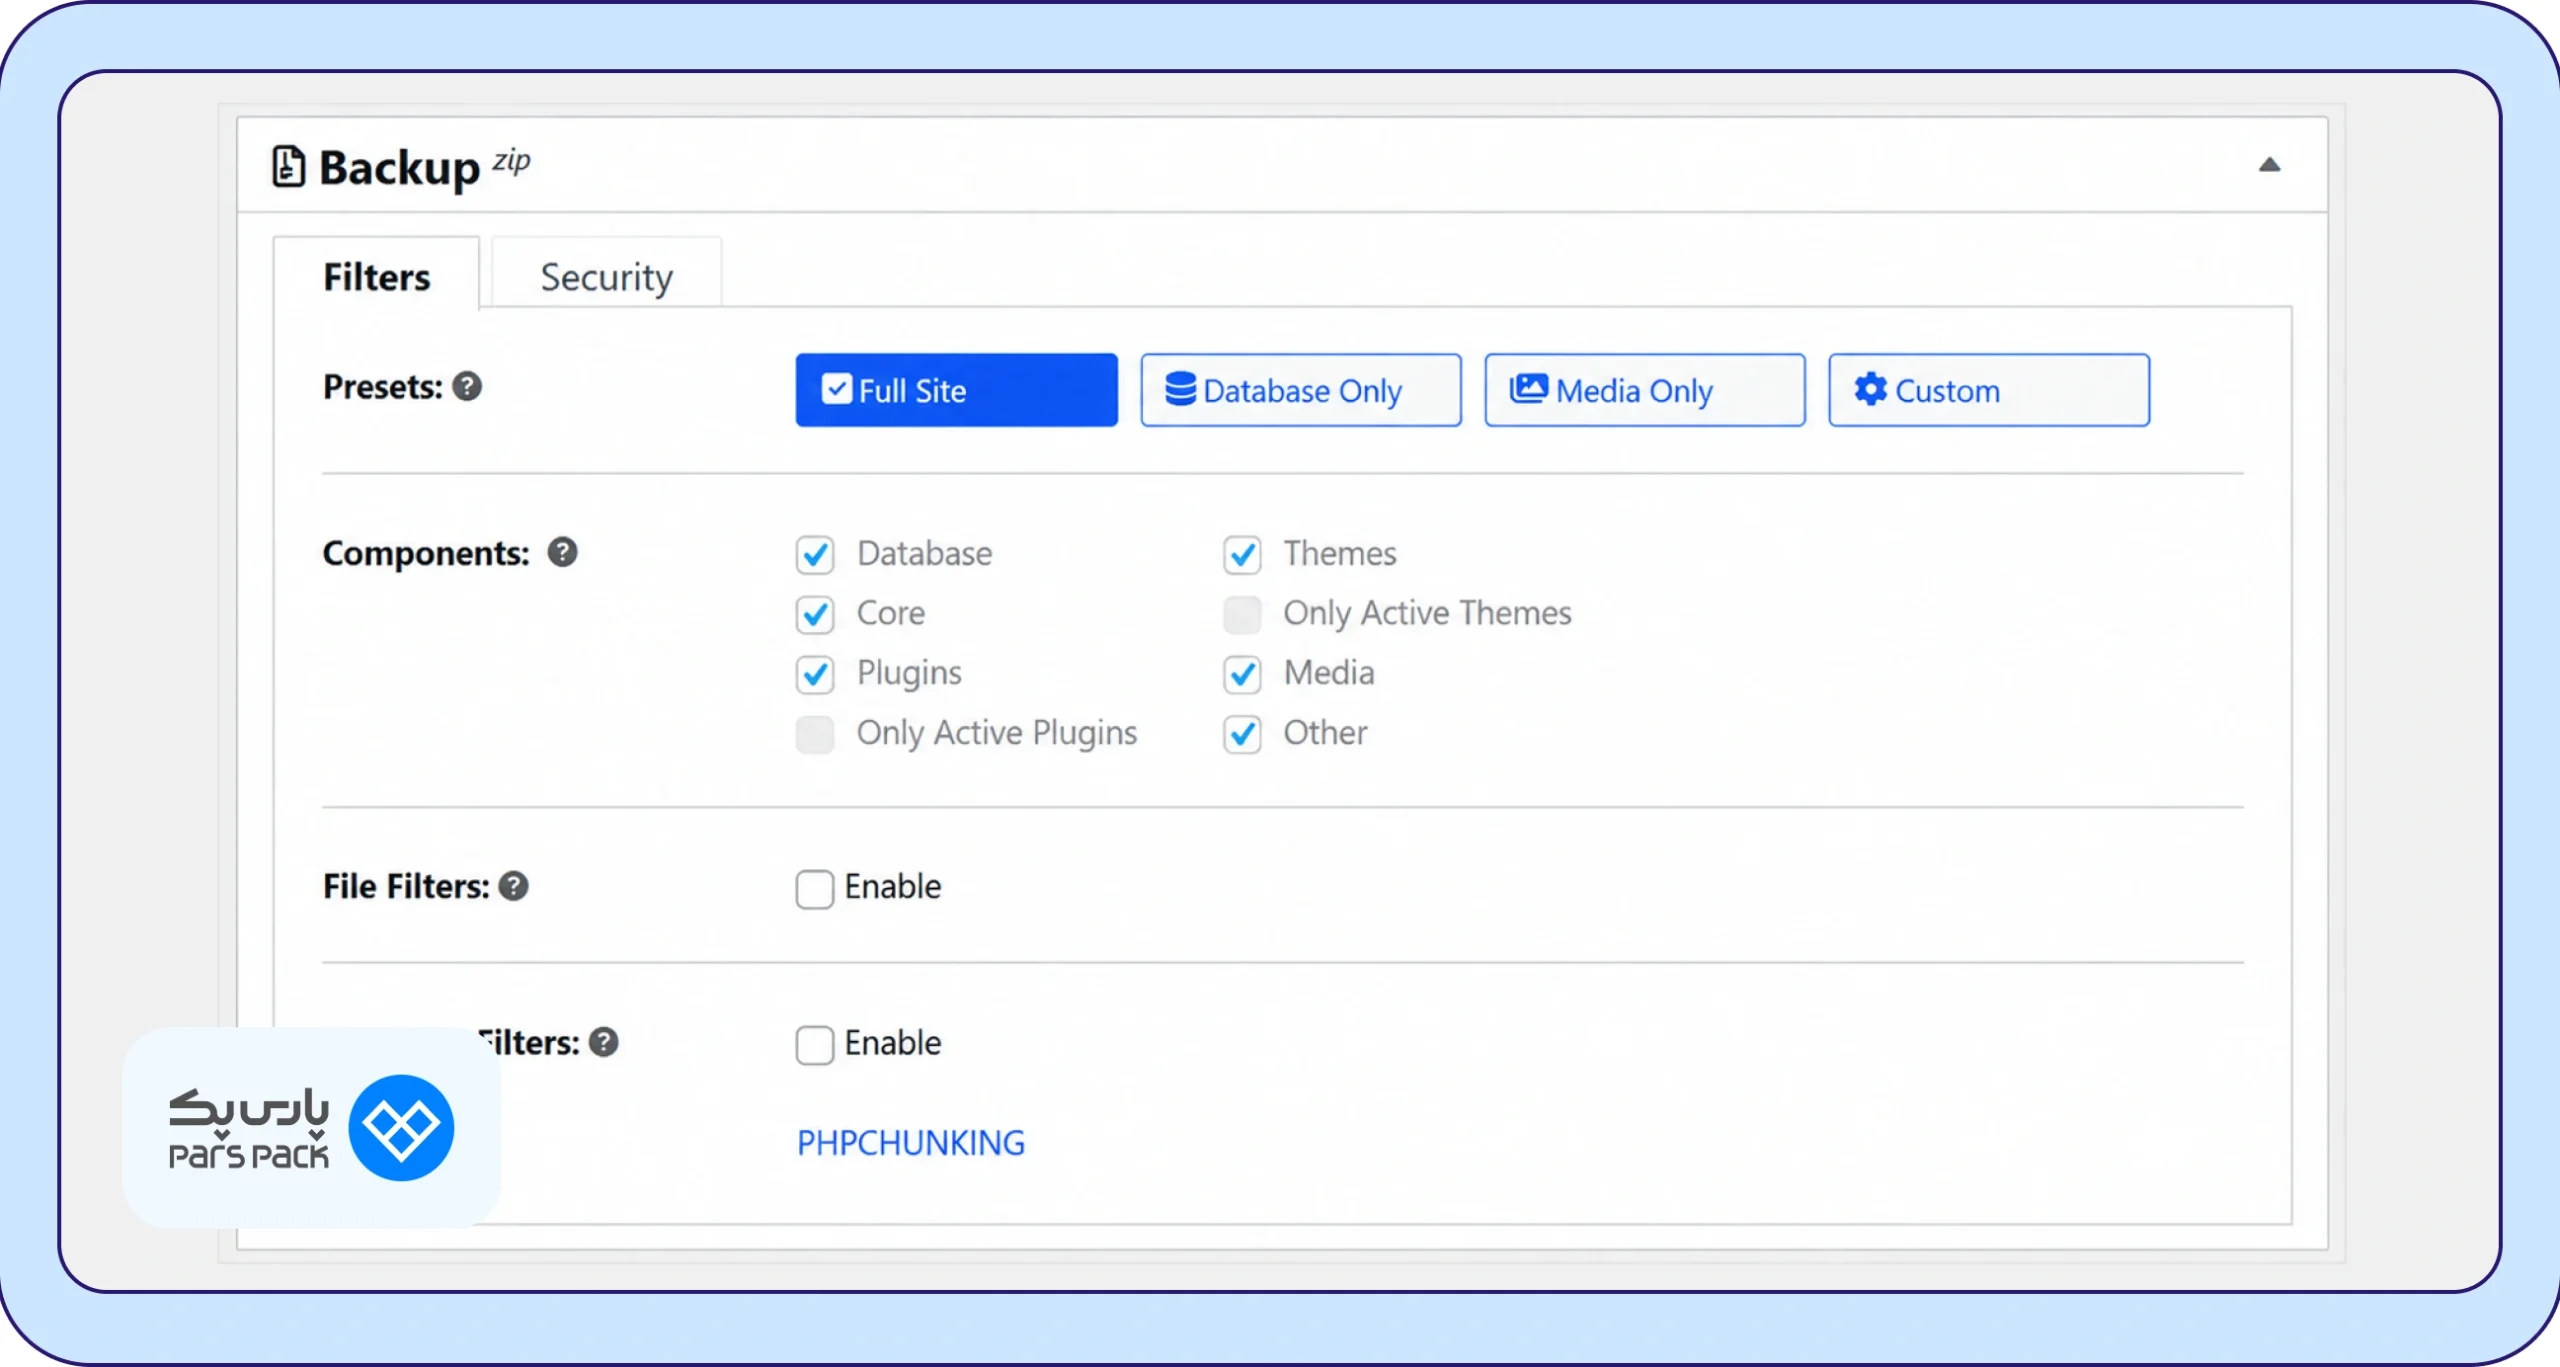Toggle the Only Active Plugins checkbox
The height and width of the screenshot is (1367, 2560).
[814, 734]
